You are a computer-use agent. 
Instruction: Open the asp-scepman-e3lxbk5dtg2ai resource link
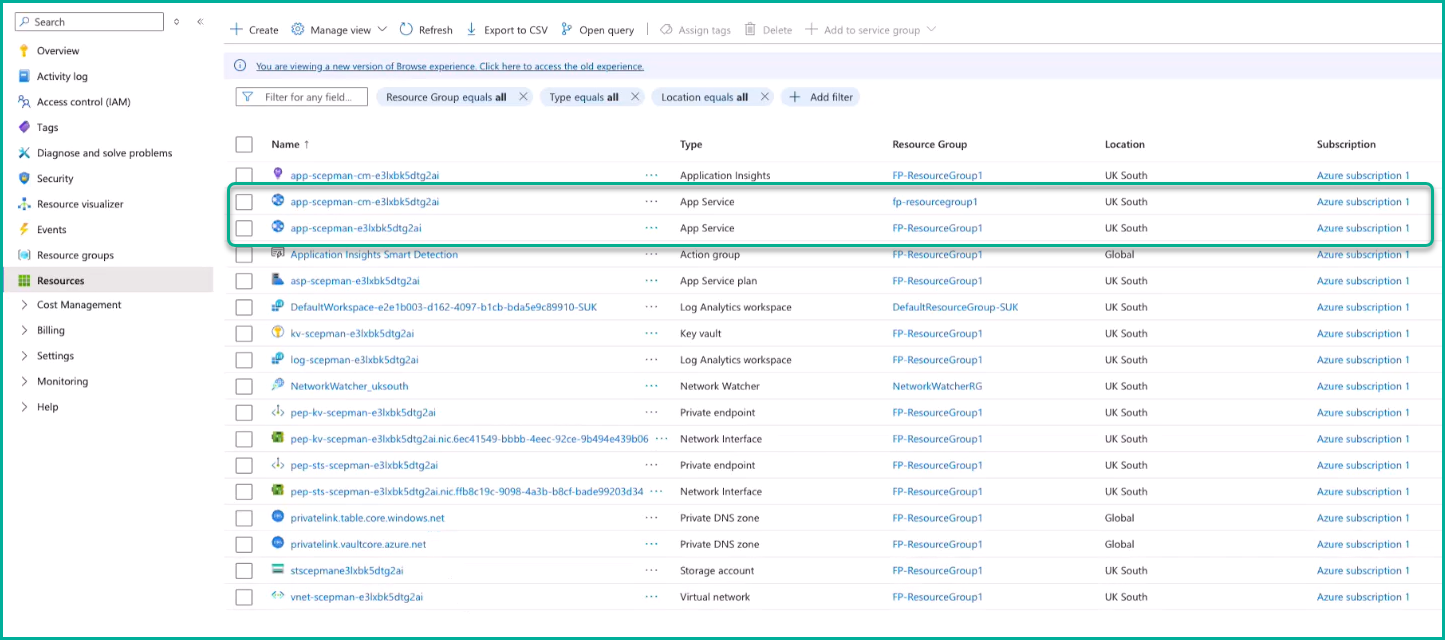point(355,281)
